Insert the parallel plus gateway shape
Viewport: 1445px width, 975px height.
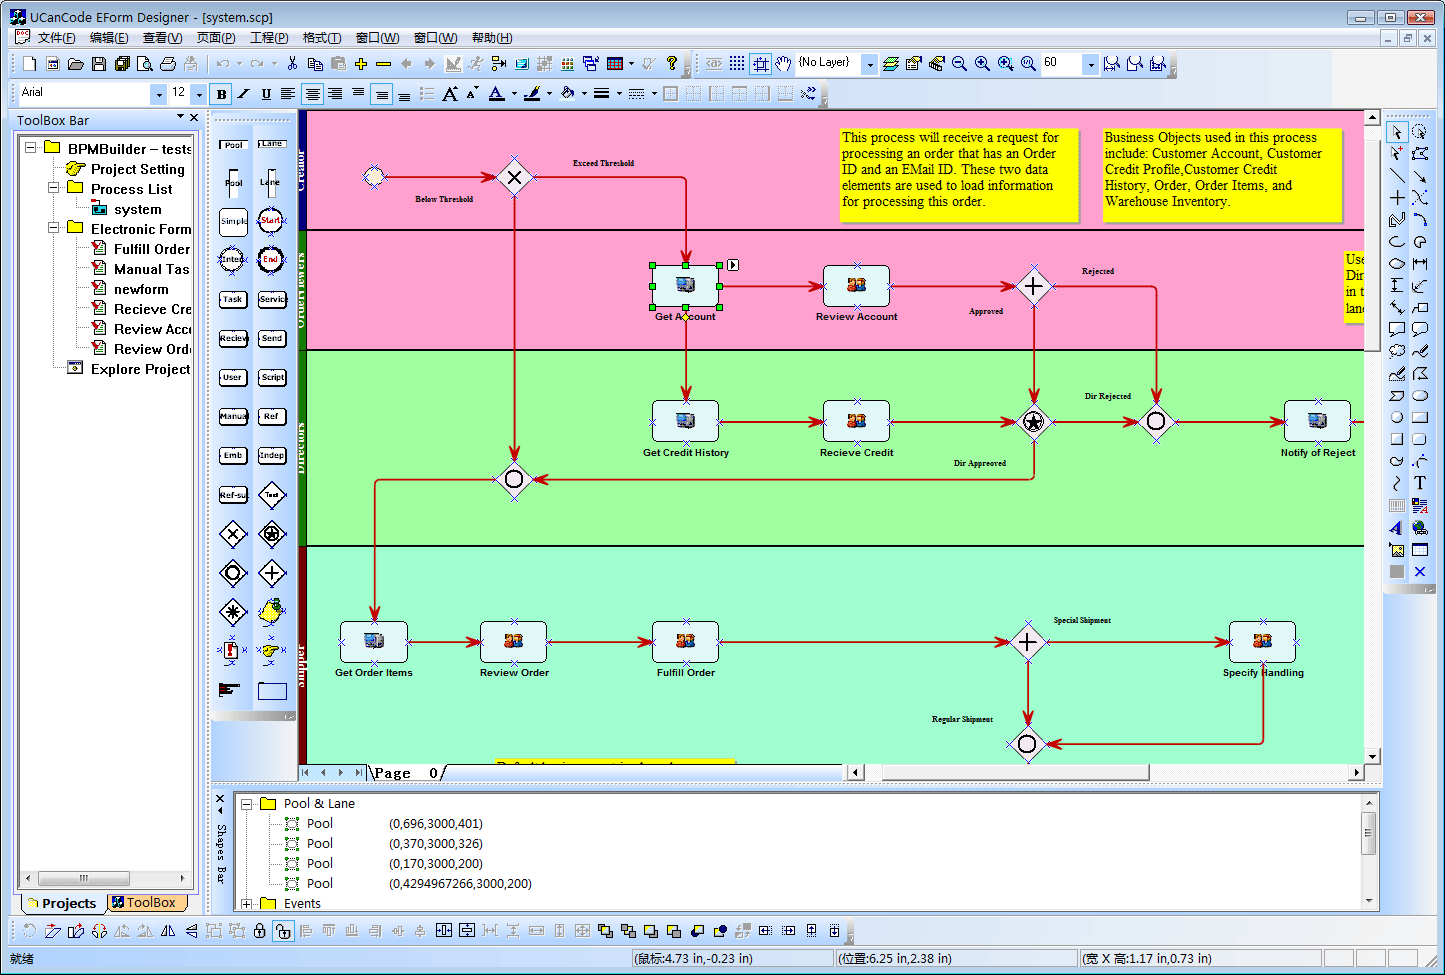272,573
